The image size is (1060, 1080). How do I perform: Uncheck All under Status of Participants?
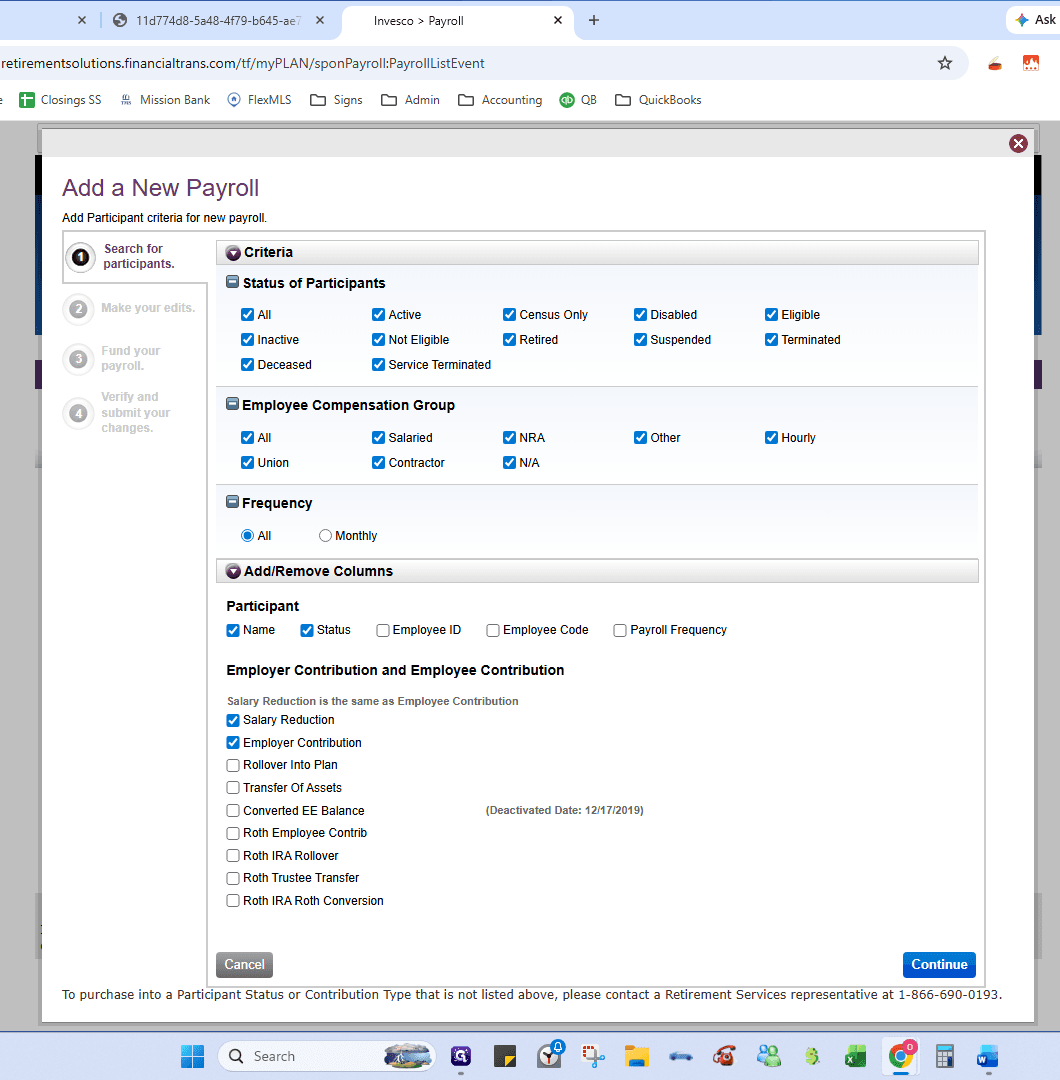click(x=247, y=315)
